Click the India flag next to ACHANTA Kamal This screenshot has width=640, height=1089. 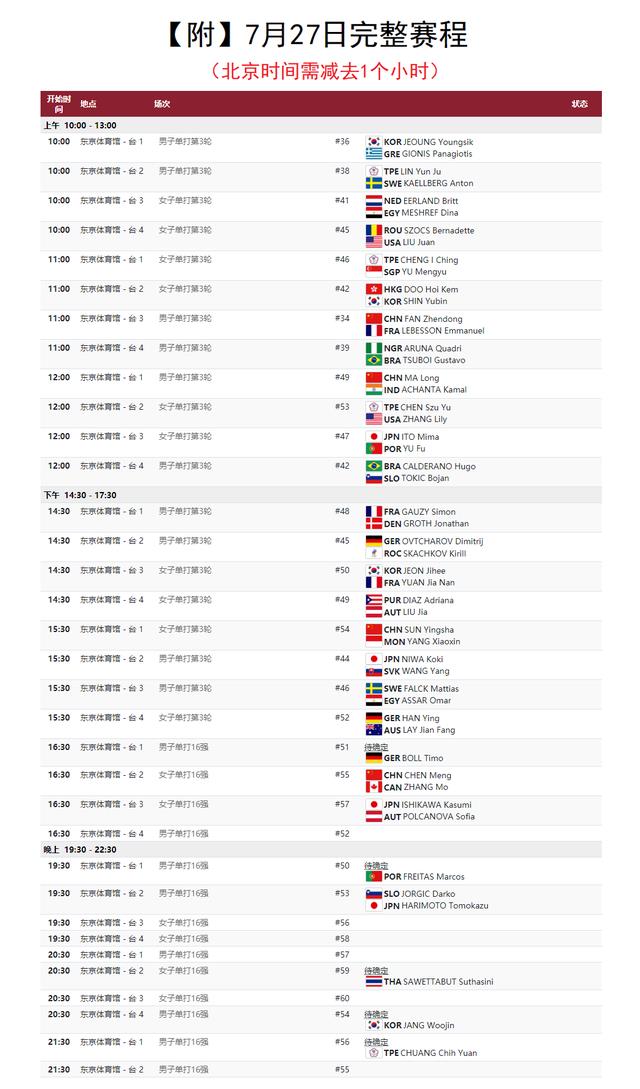(x=373, y=390)
